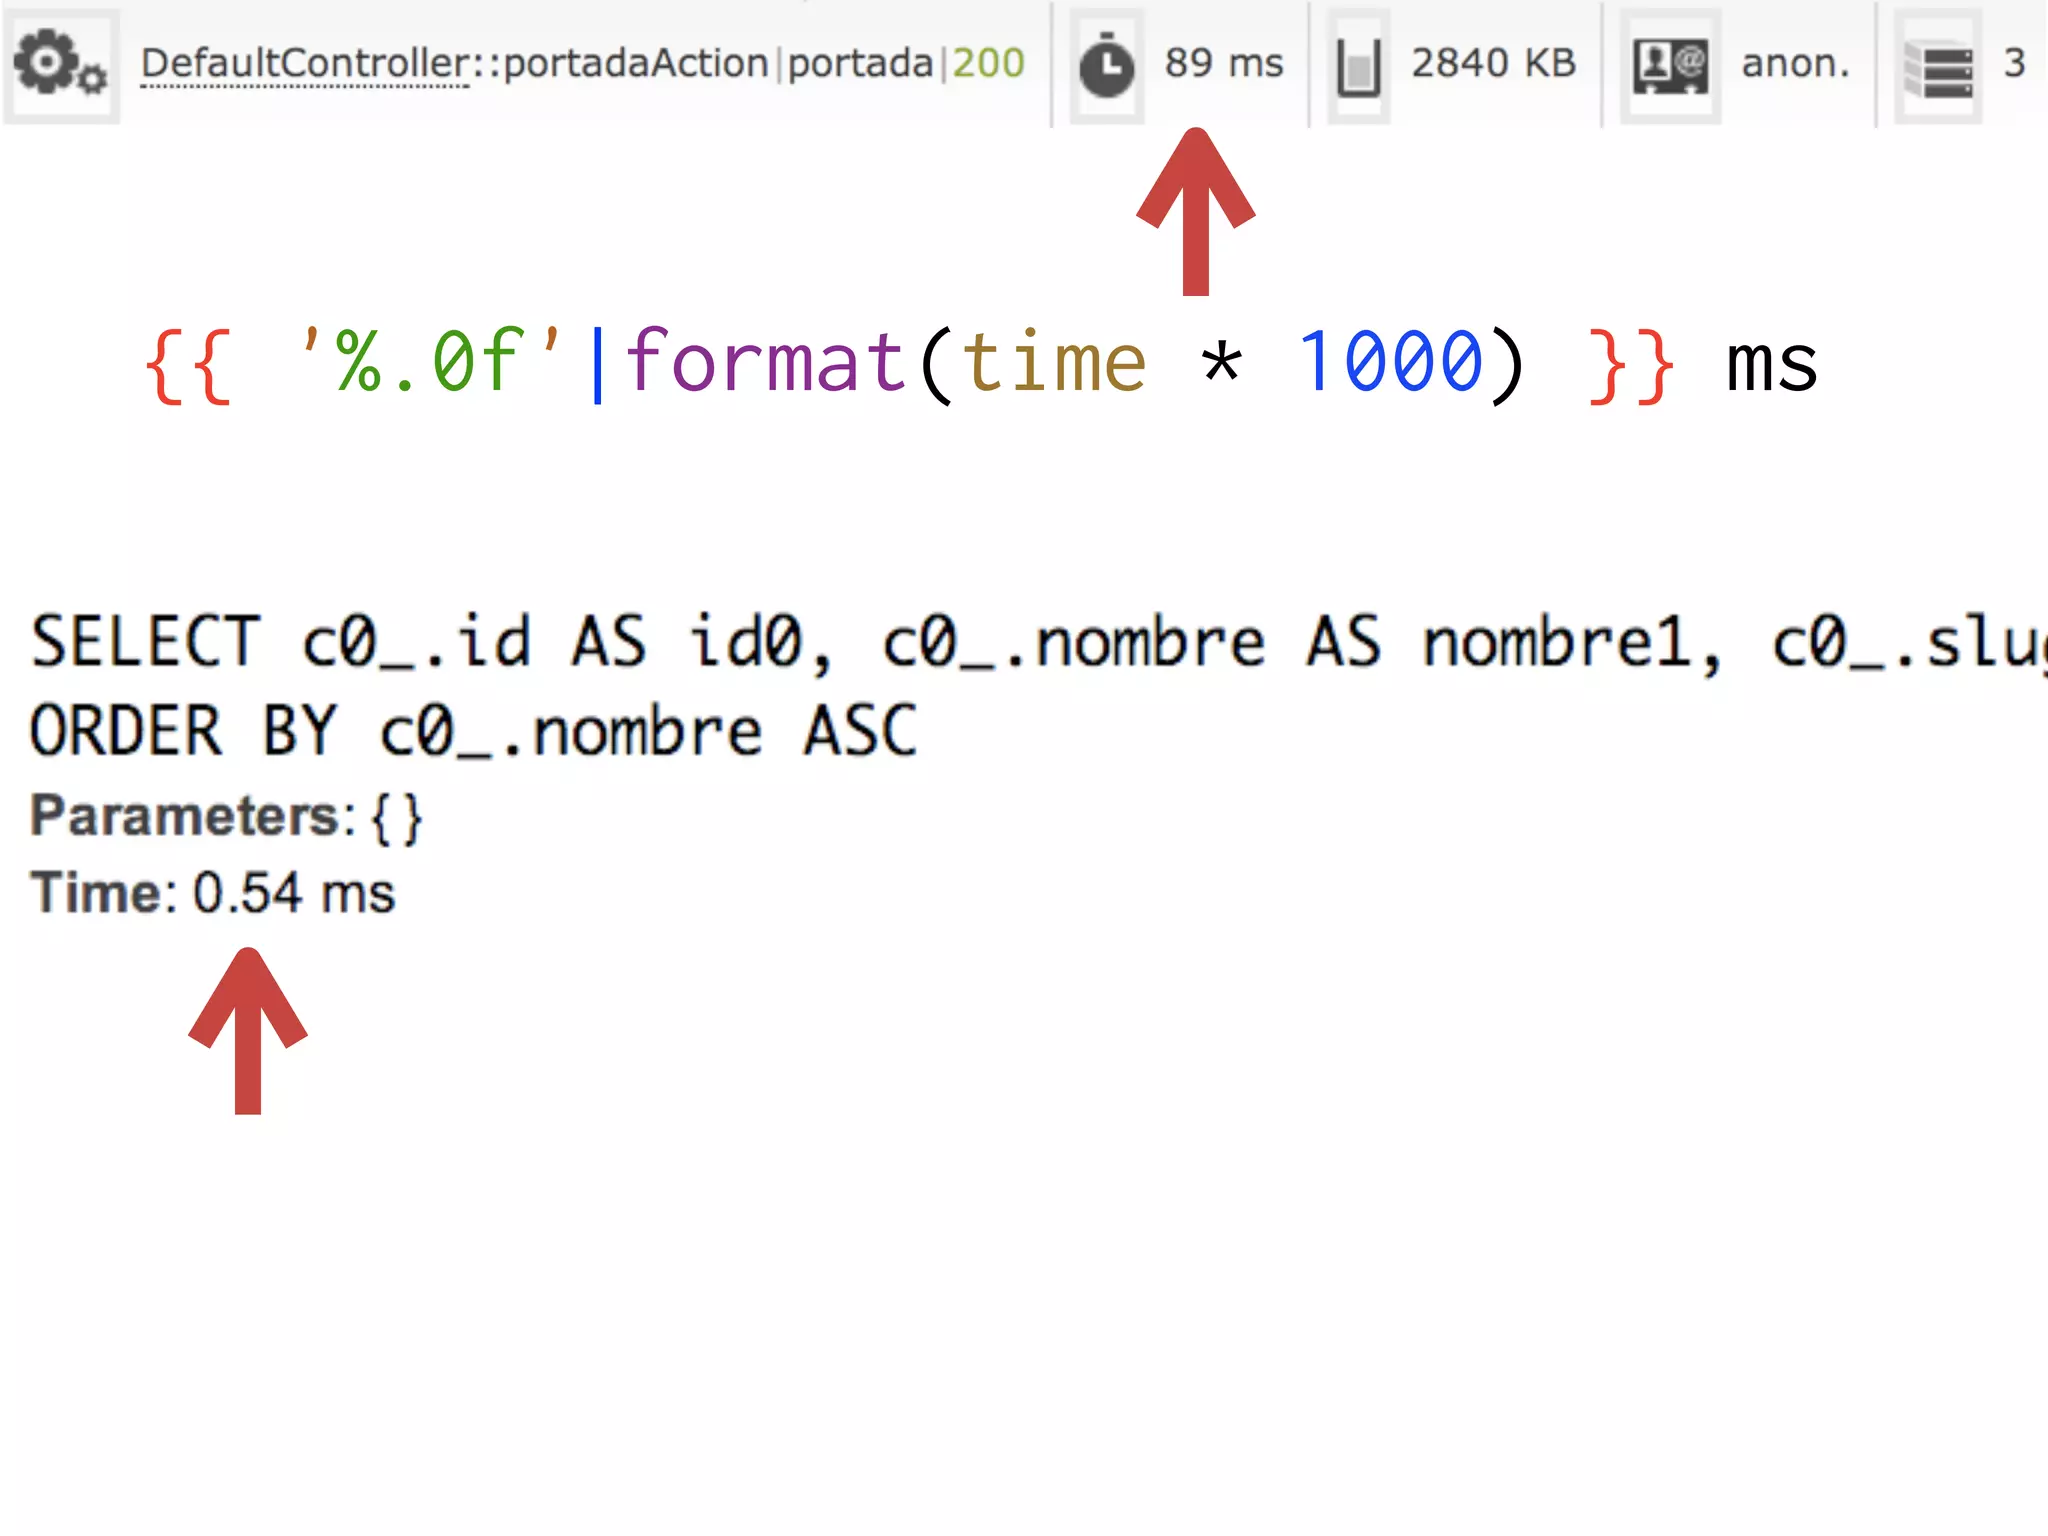
Task: Click the Symfony config gears icon
Action: (60, 64)
